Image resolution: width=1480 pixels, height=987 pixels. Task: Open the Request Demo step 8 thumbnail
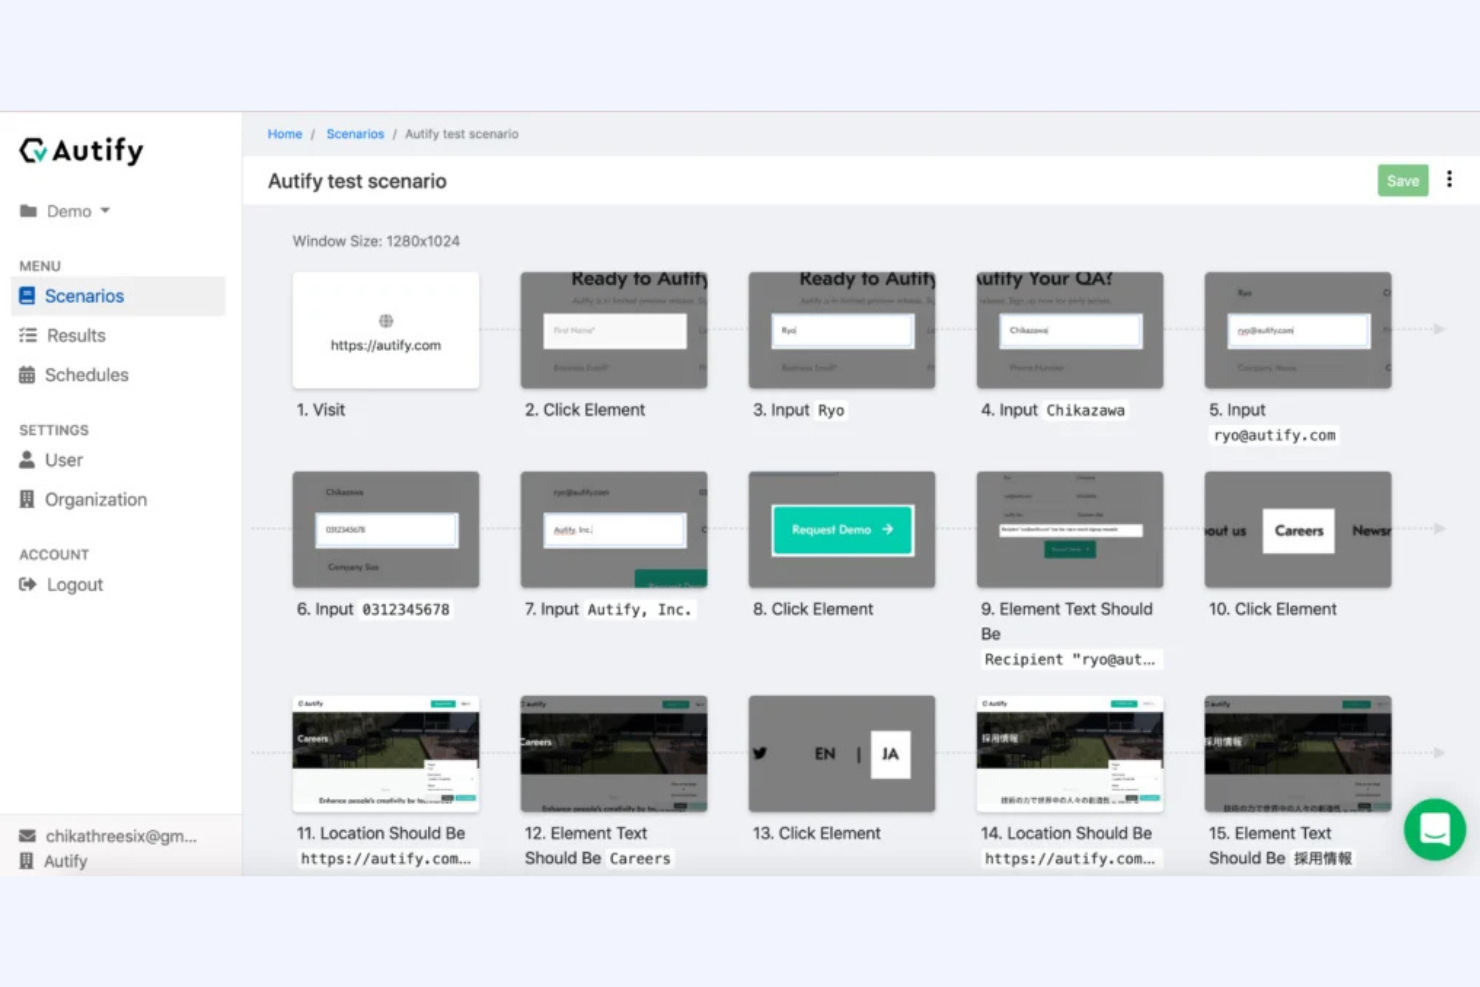(841, 529)
